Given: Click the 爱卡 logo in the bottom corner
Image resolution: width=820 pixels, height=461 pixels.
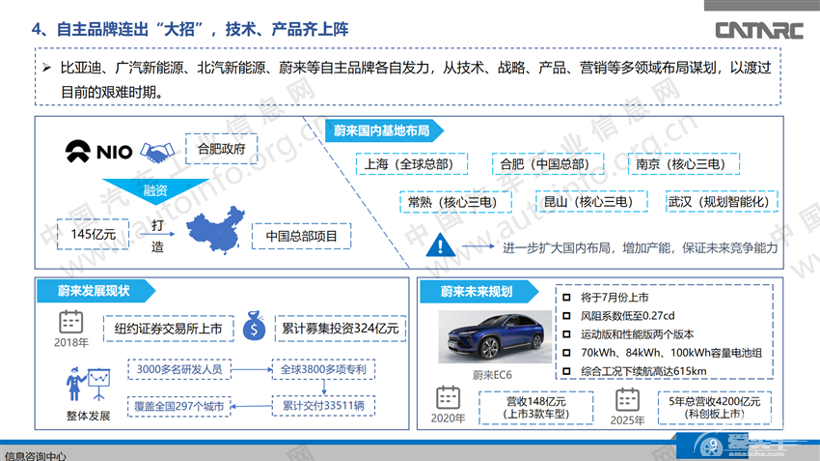Looking at the screenshot, I should tap(743, 446).
